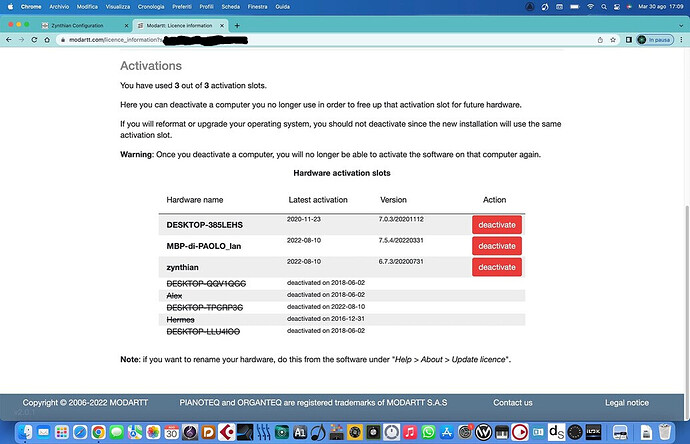690x444 pixels.
Task: Open Launchpad from the dock
Action: (x=62, y=433)
